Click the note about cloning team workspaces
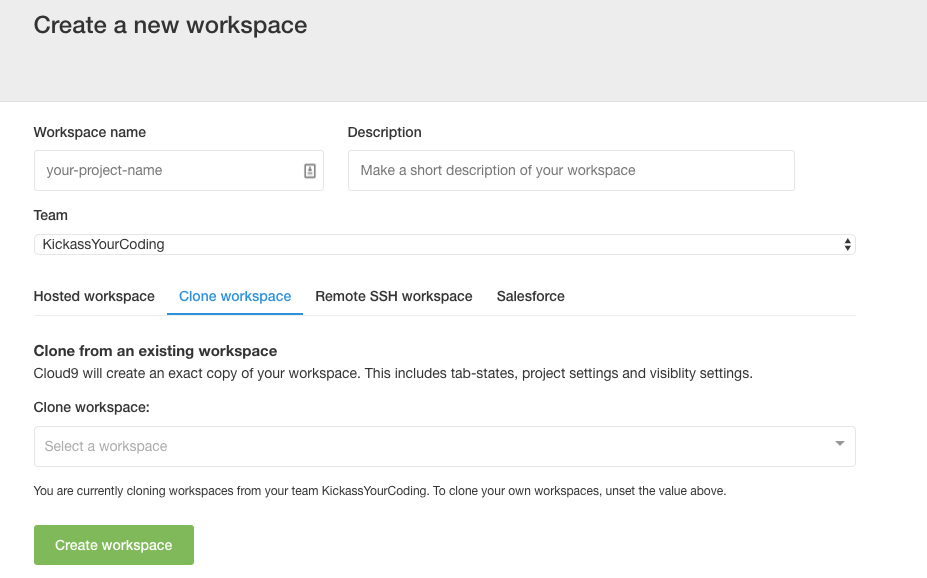Screen dimensions: 927x578 tap(379, 491)
